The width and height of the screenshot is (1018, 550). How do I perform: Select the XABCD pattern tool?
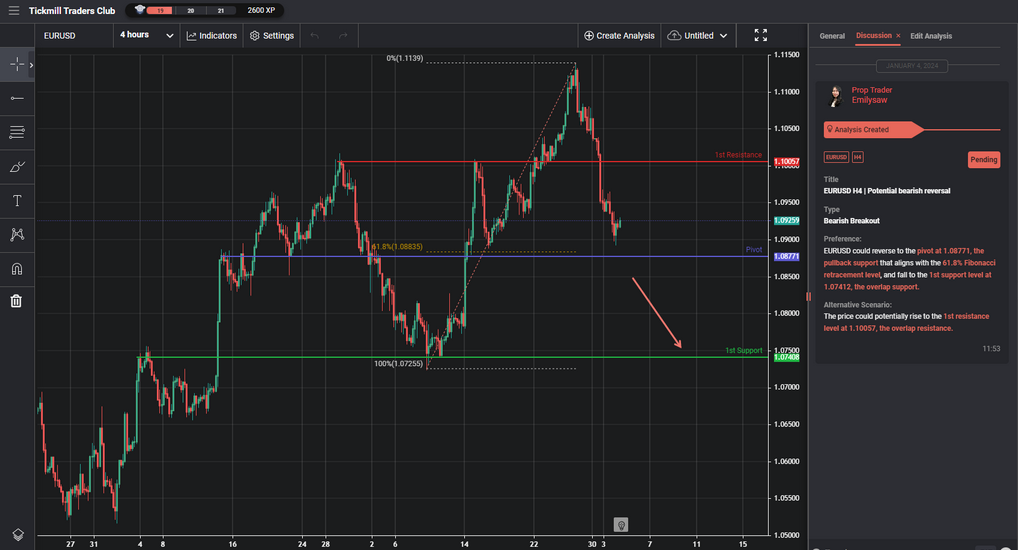click(17, 234)
